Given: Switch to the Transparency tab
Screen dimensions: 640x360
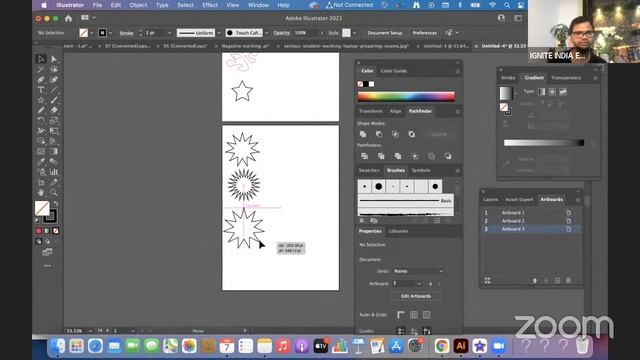Looking at the screenshot, I should click(x=566, y=78).
